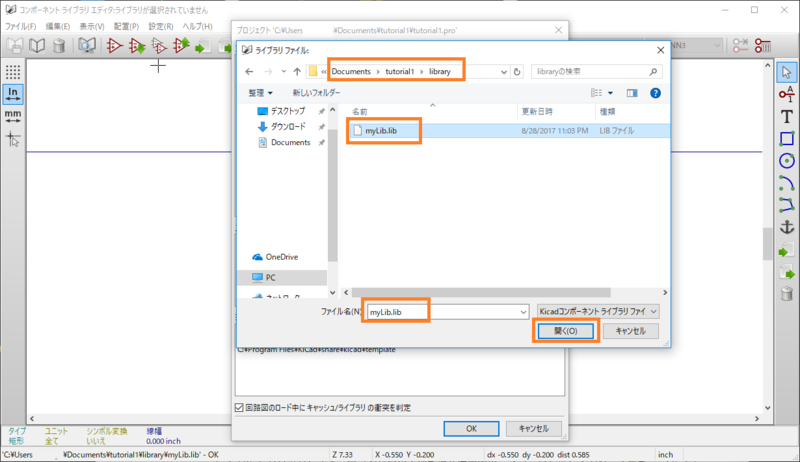Click the create new component icon
800x462 pixels.
114,46
